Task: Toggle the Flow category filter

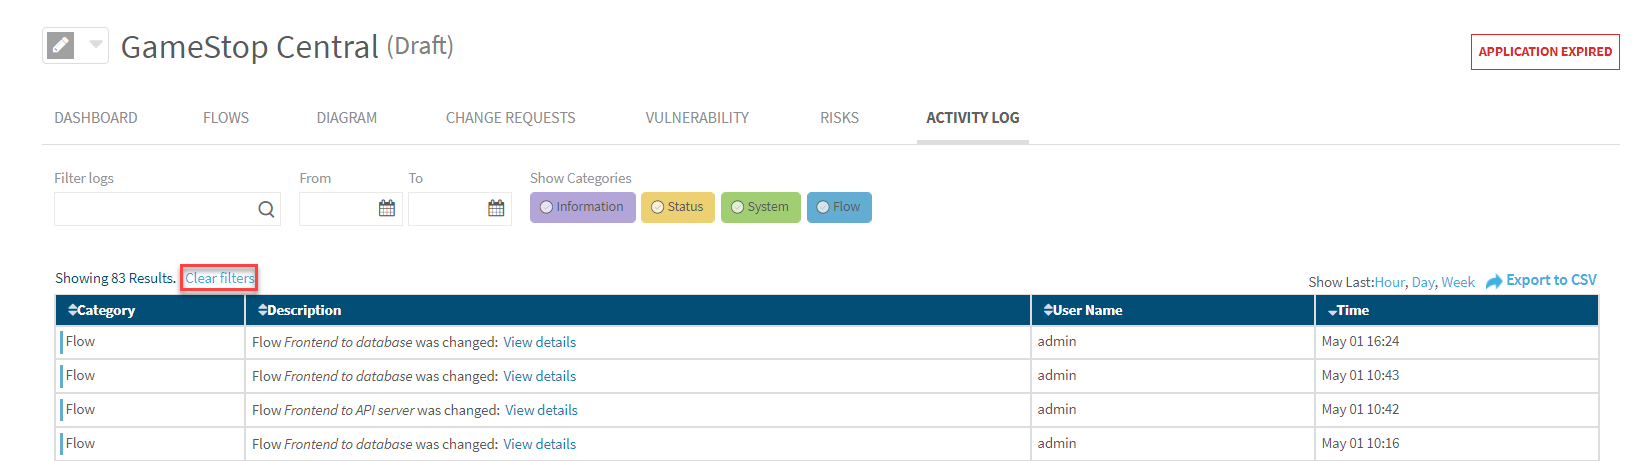Action: 838,207
